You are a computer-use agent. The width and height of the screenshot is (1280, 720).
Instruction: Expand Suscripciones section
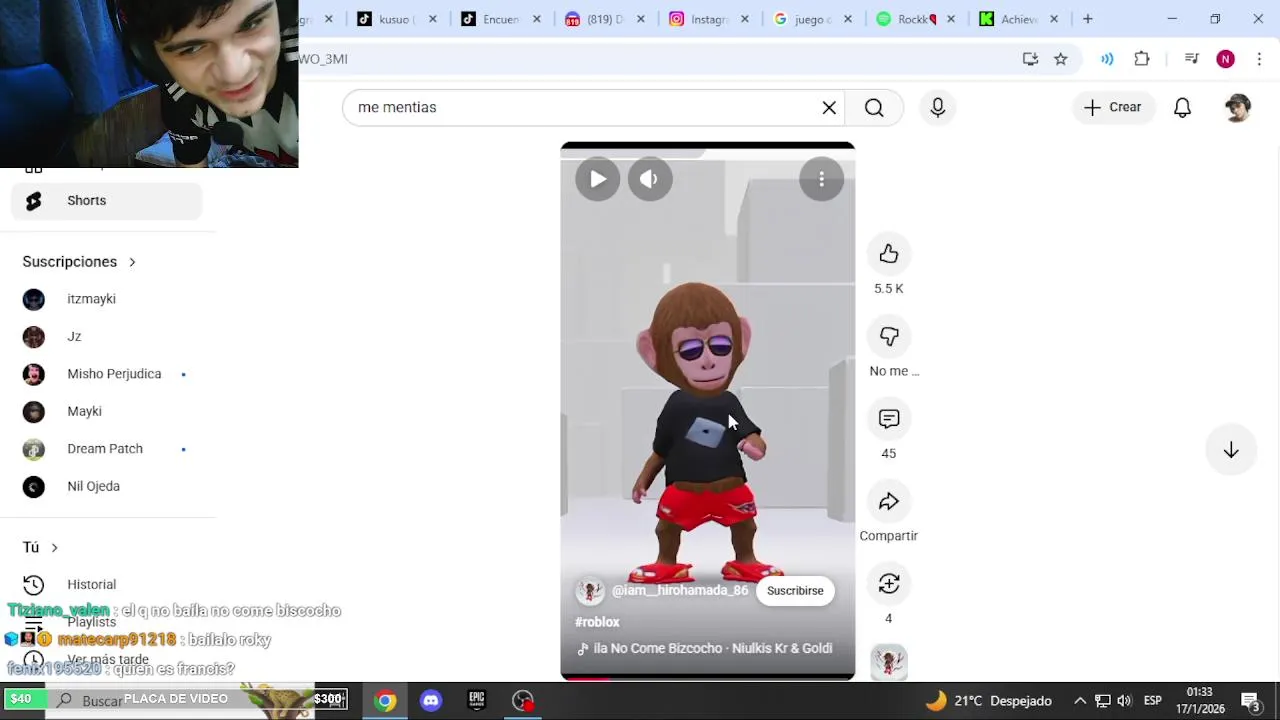click(79, 262)
